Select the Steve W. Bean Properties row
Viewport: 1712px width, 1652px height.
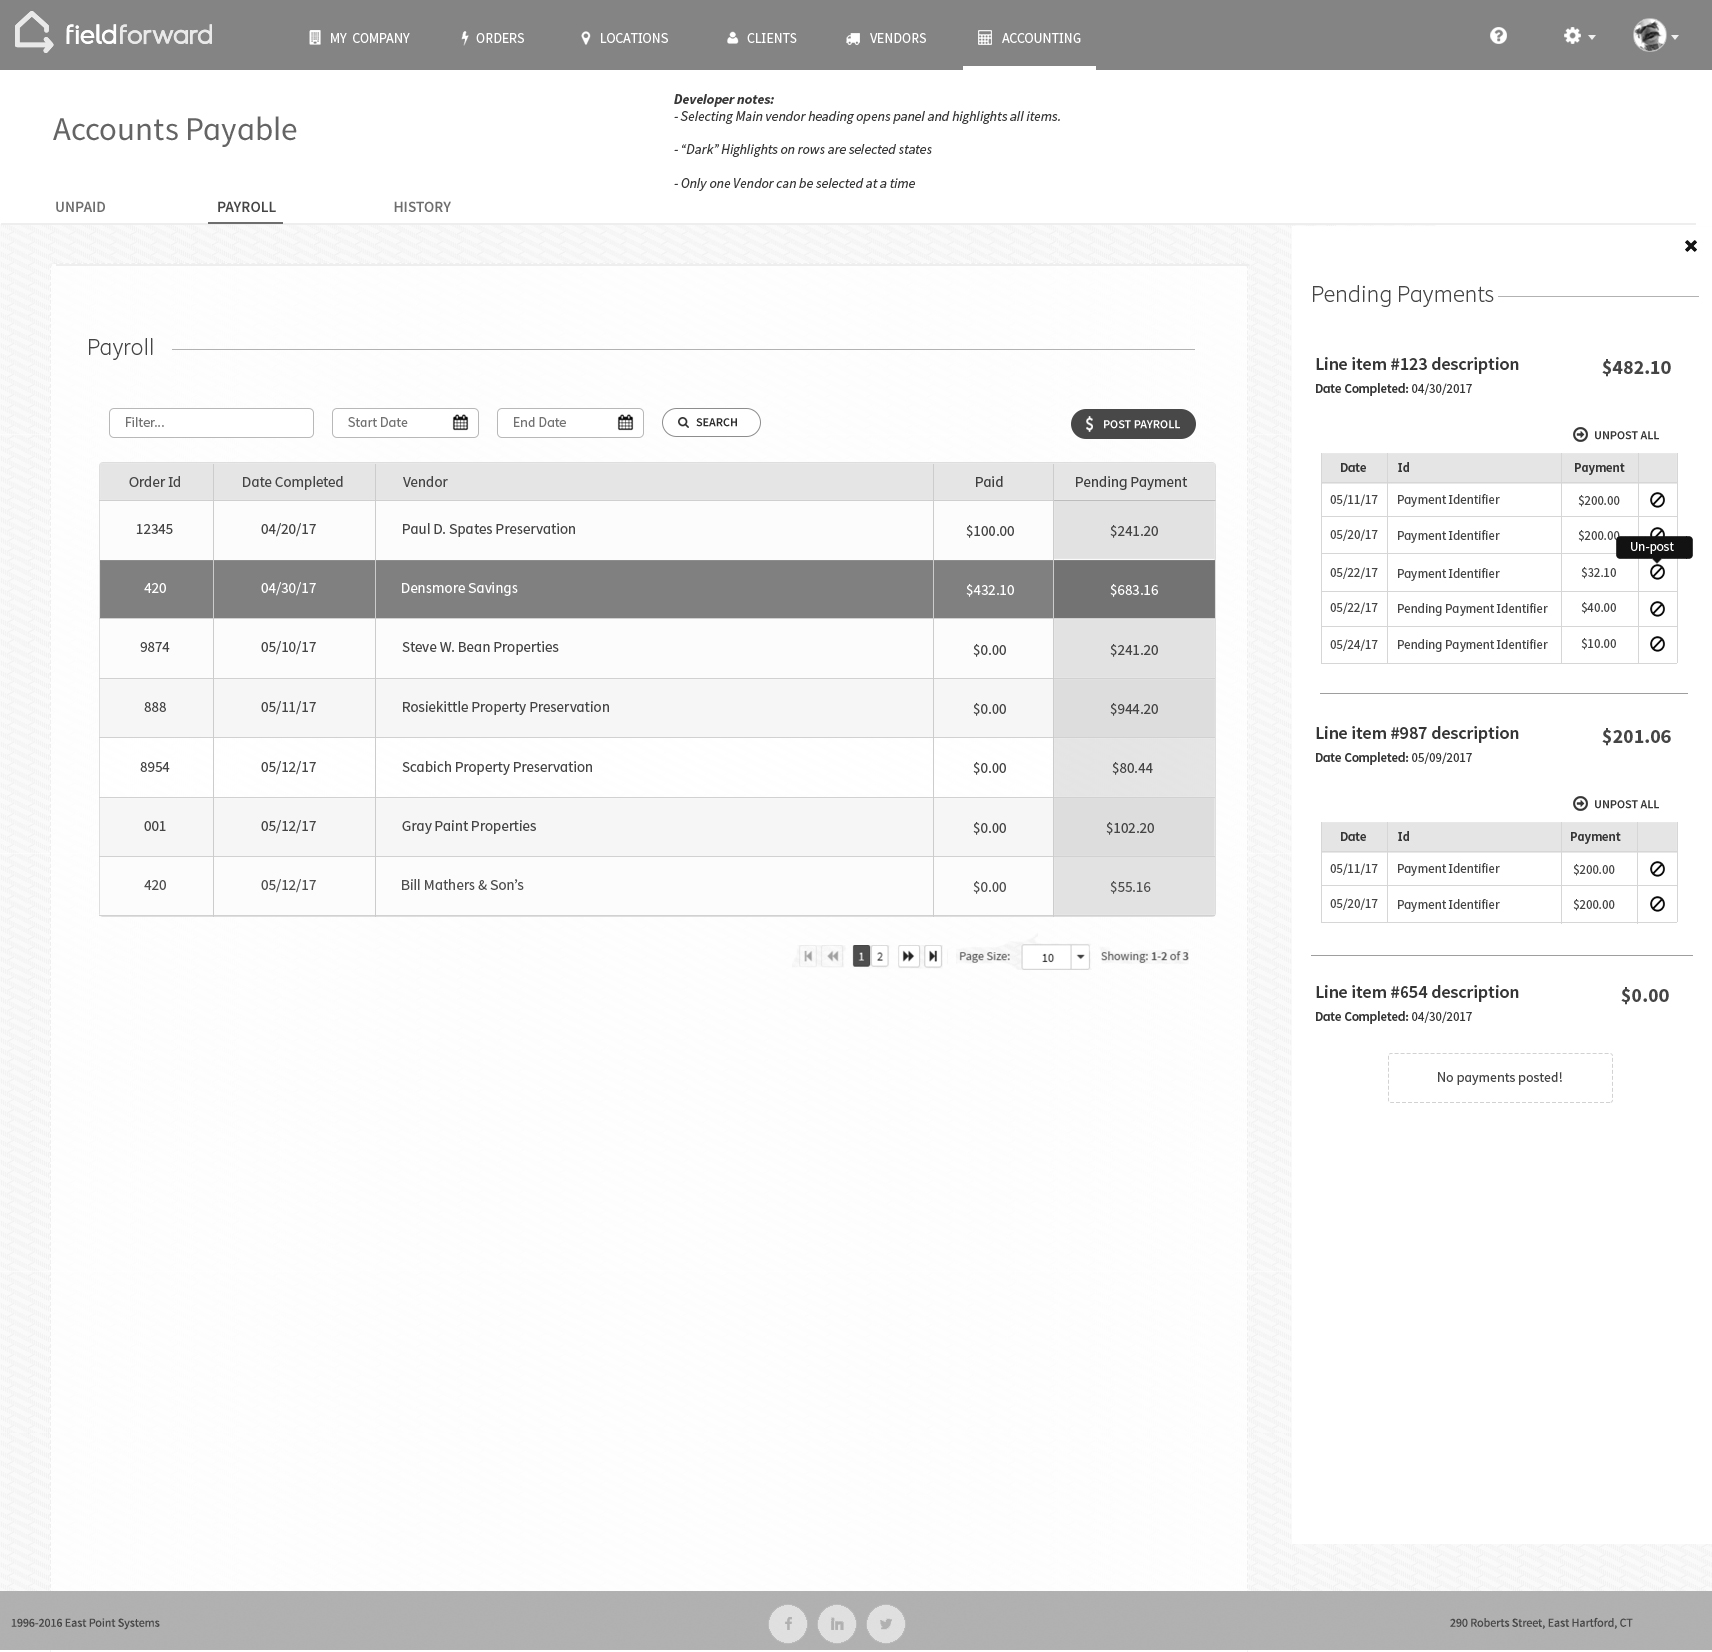click(480, 648)
